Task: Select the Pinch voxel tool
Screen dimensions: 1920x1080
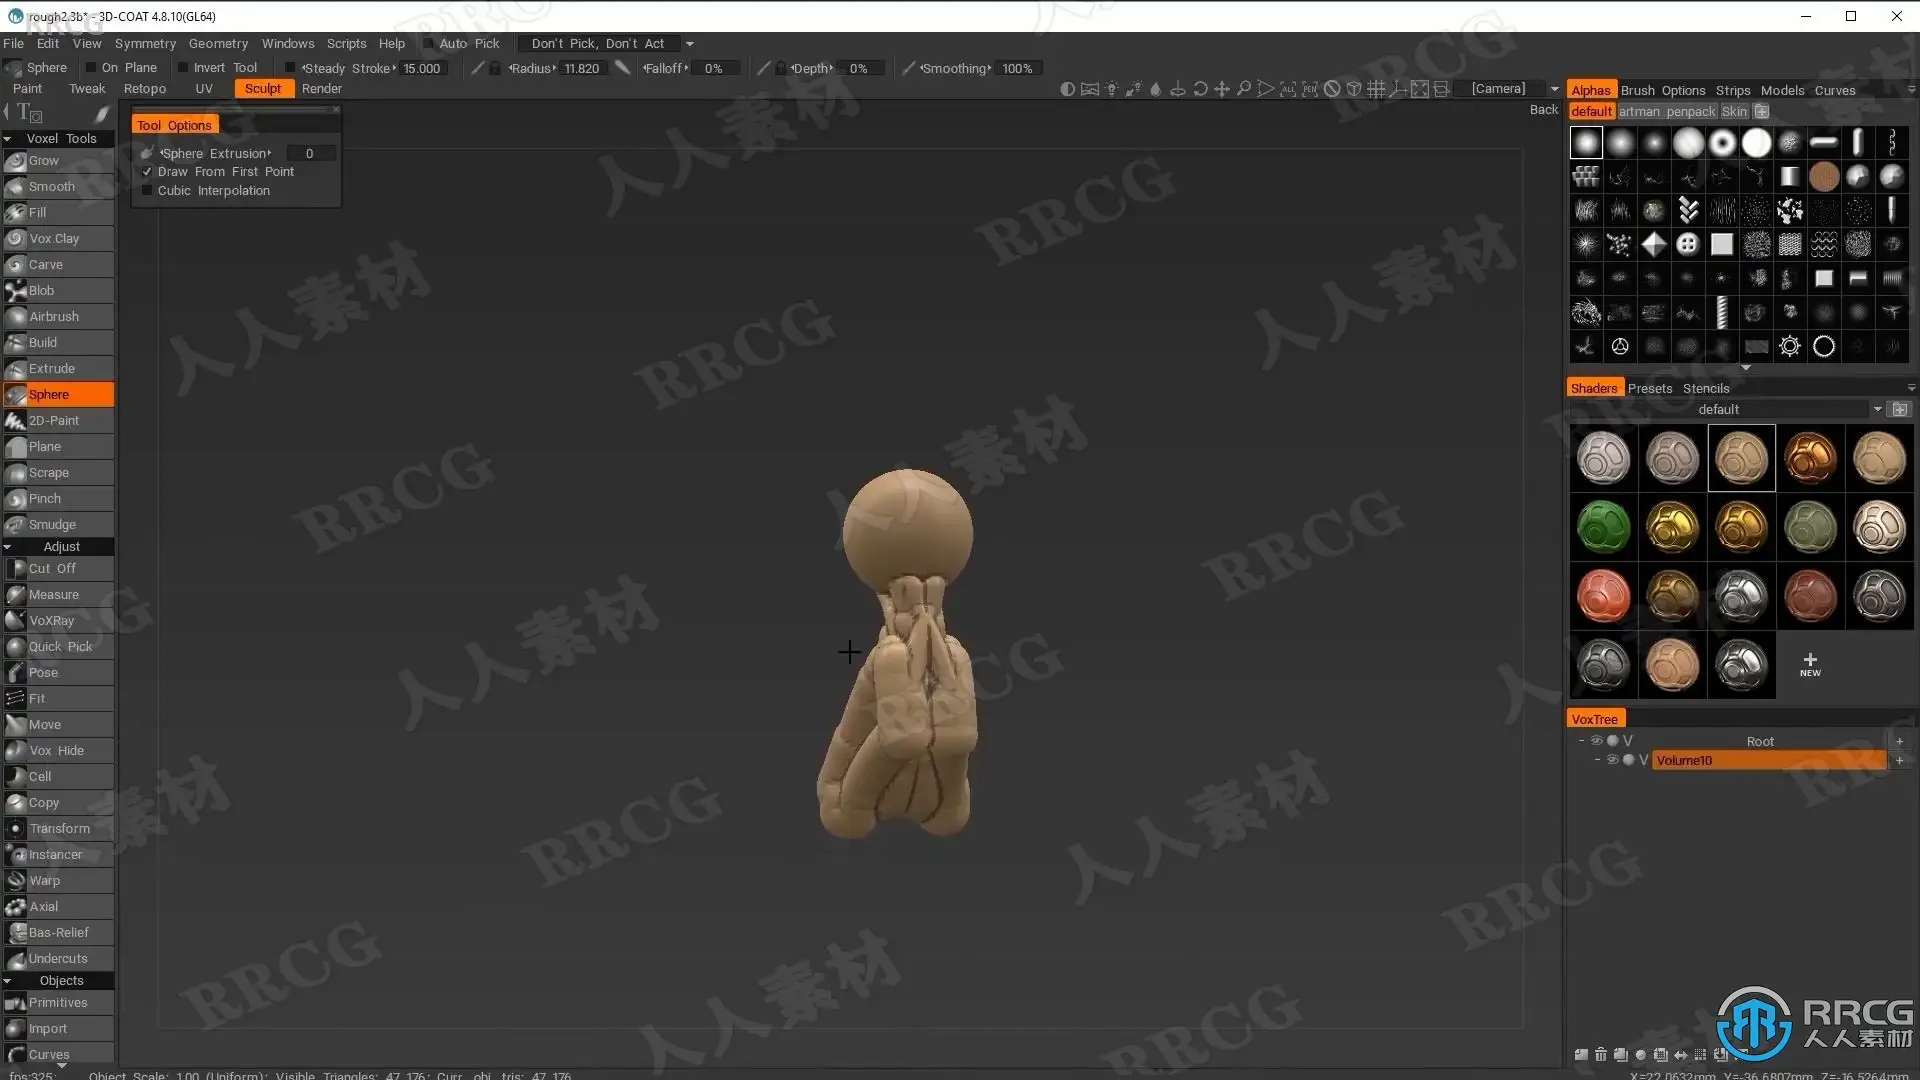Action: 45,498
